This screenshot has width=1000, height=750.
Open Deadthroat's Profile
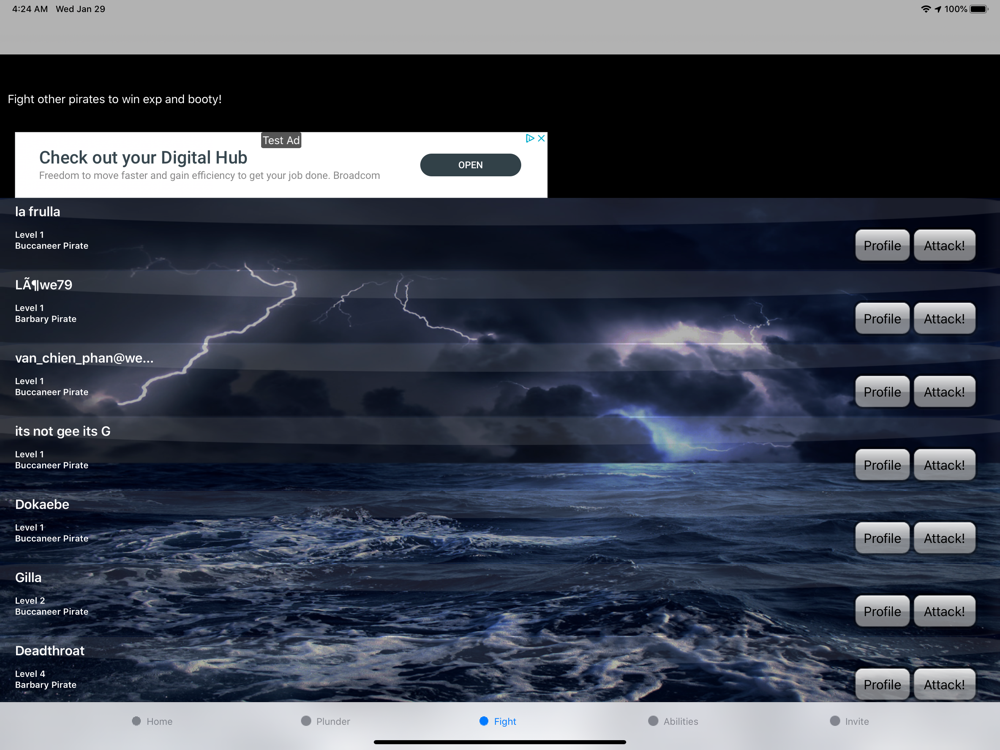click(x=882, y=684)
